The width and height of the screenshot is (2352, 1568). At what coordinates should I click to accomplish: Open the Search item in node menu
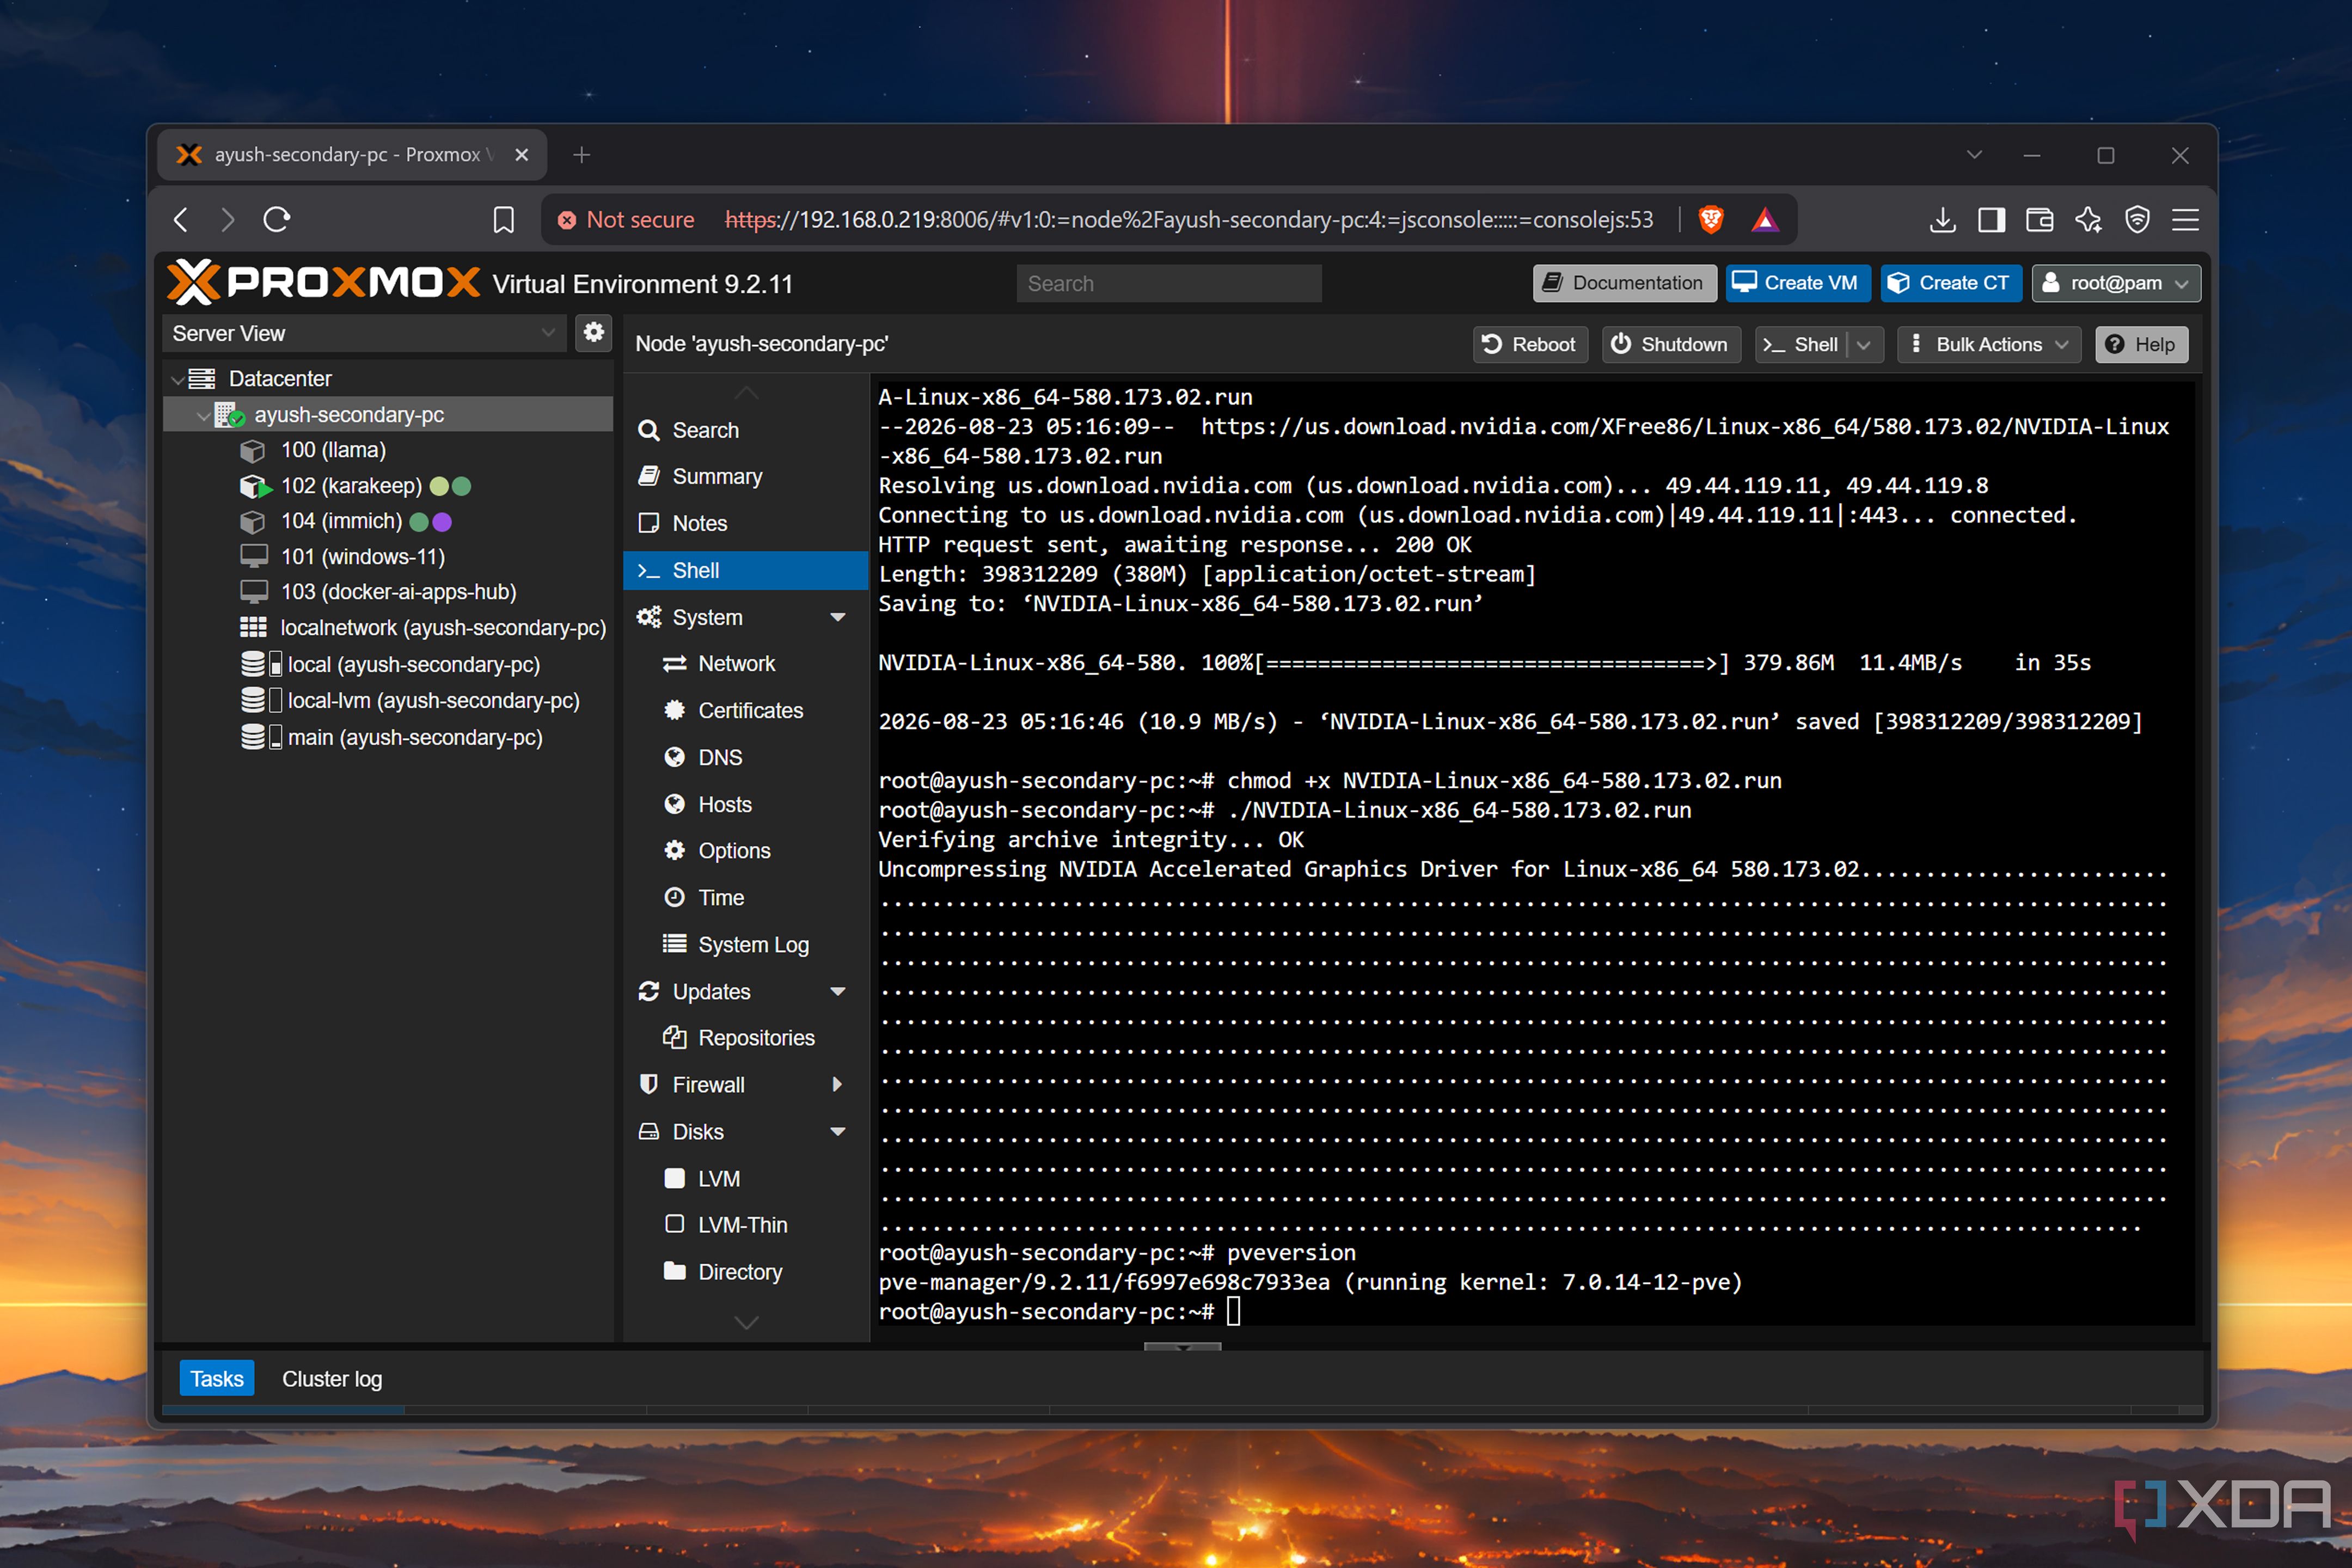point(746,430)
